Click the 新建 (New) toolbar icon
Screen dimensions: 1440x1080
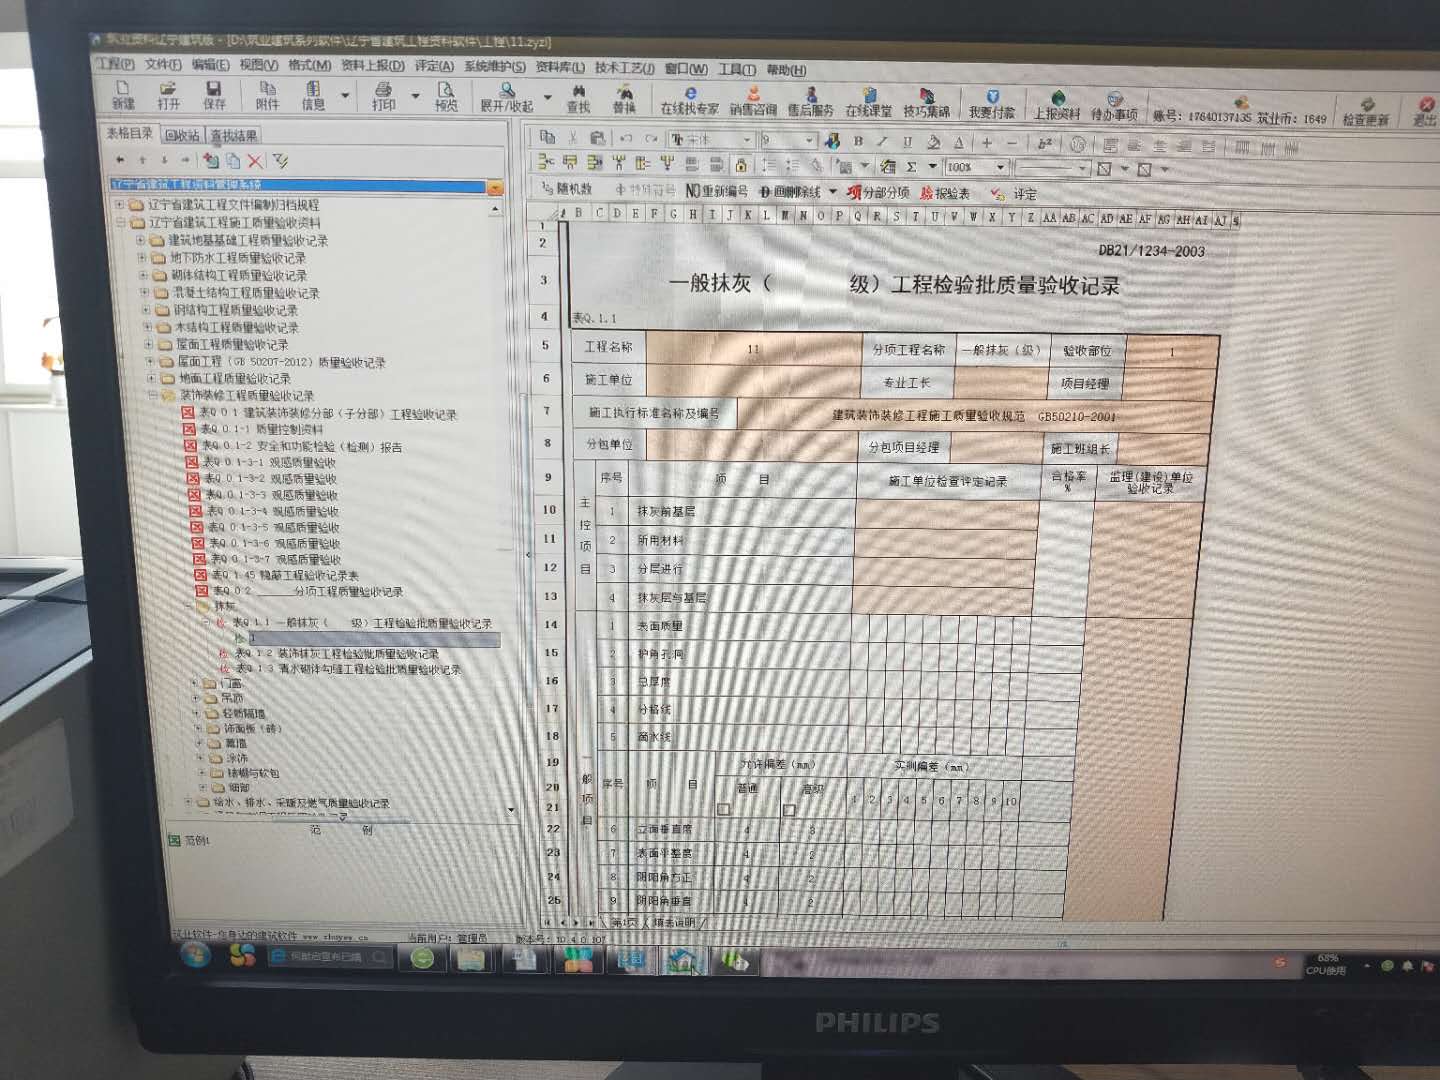(123, 95)
